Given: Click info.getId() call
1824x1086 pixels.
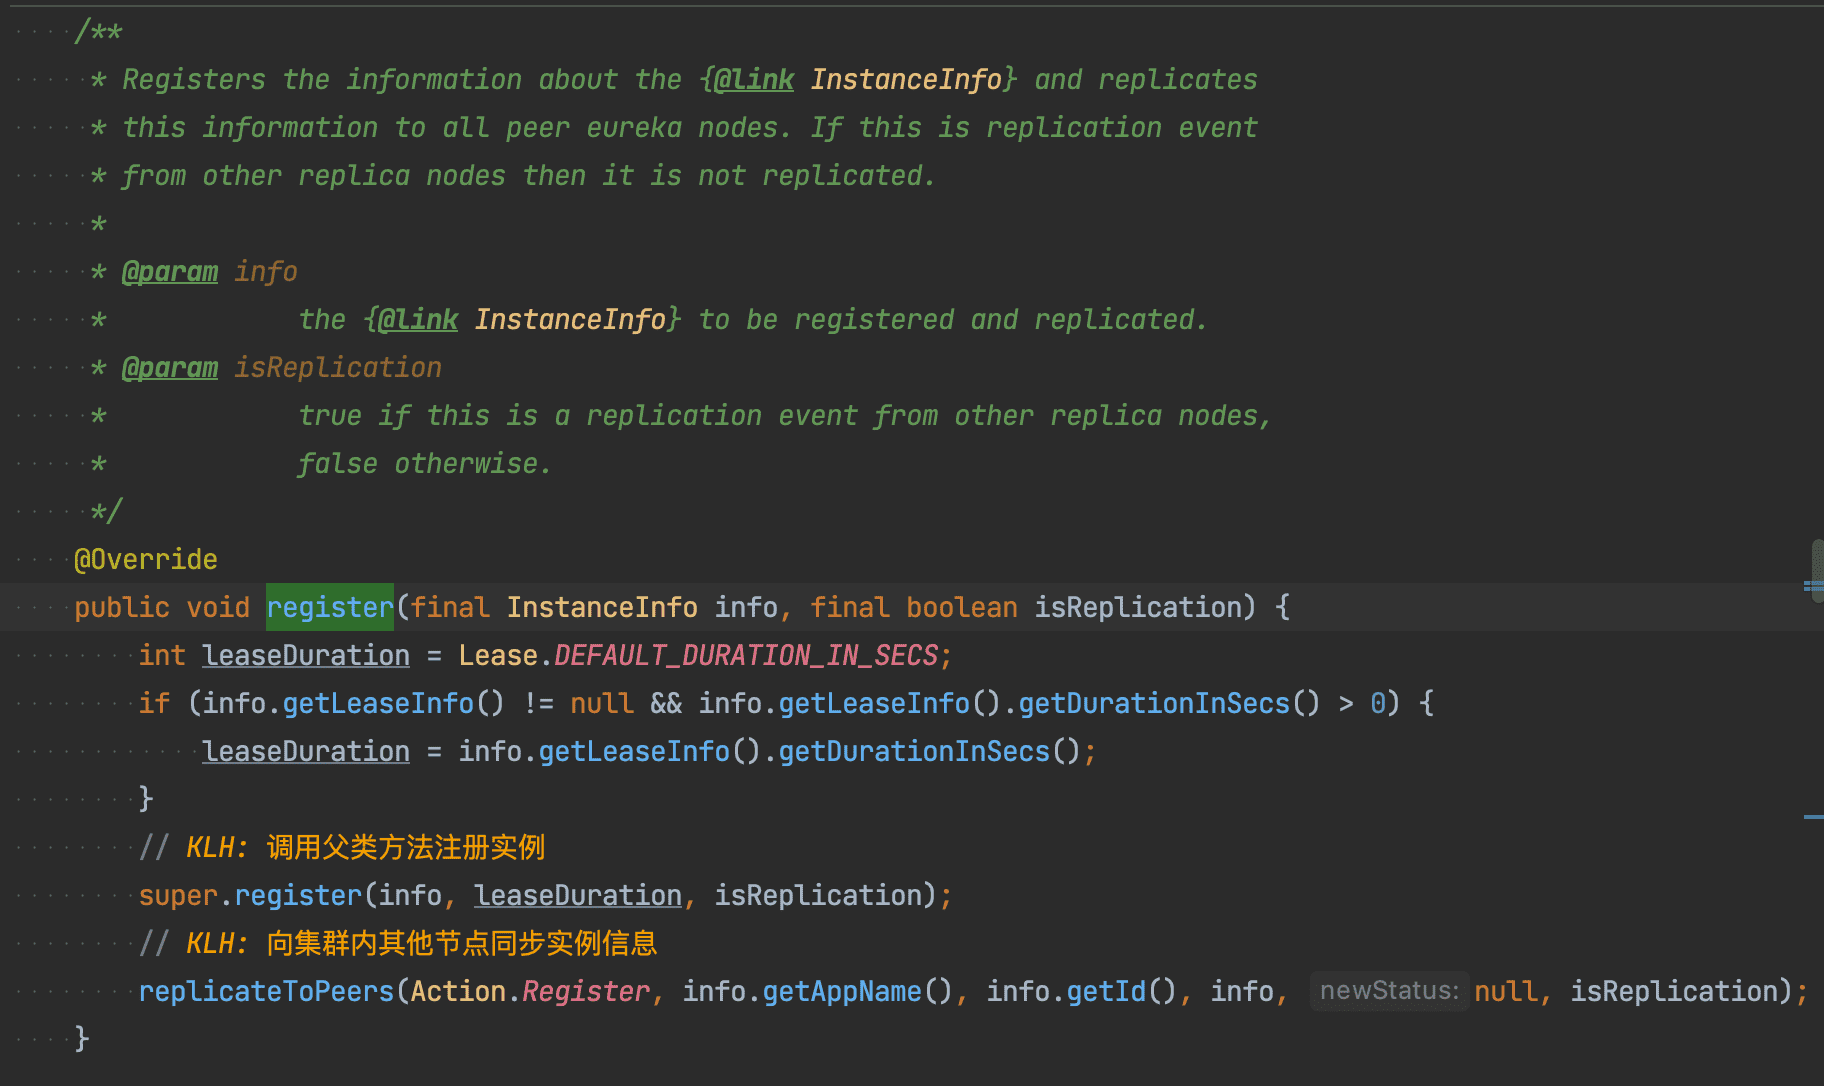Looking at the screenshot, I should pyautogui.click(x=1082, y=991).
